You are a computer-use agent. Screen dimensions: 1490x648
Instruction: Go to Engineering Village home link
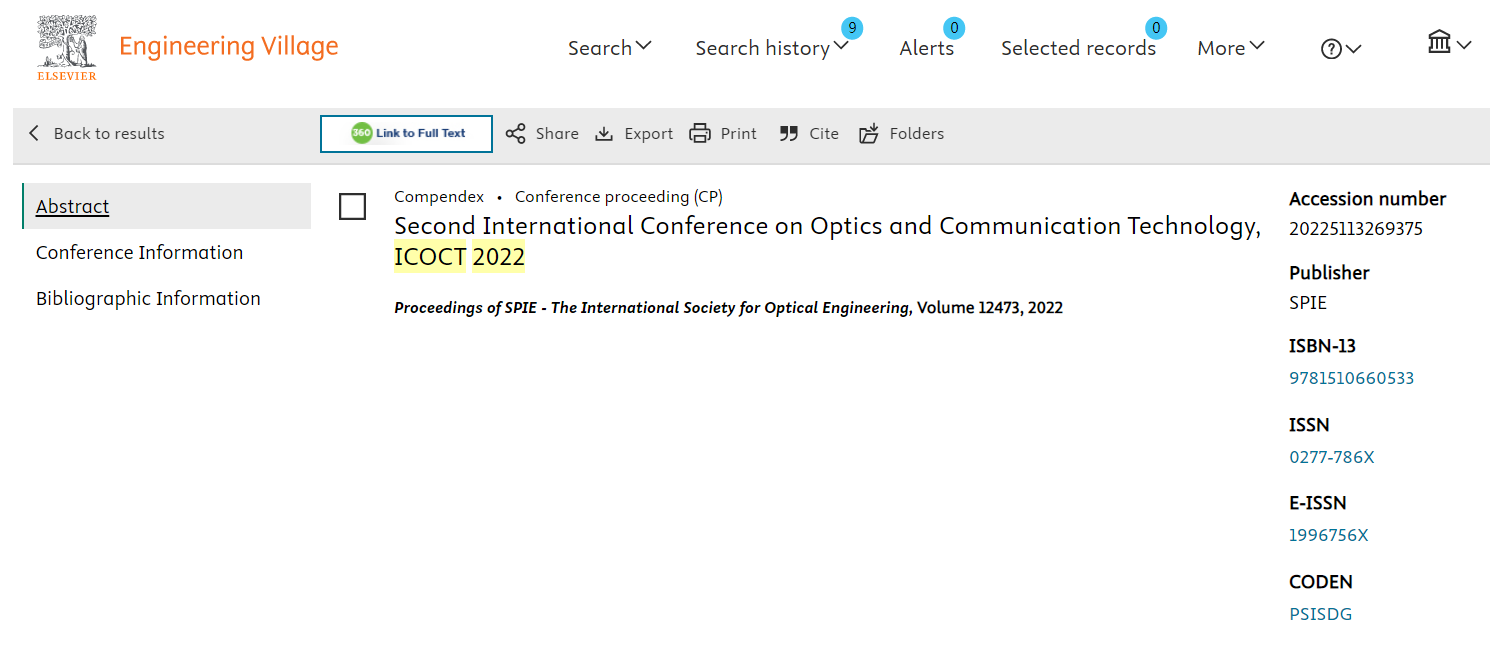229,46
